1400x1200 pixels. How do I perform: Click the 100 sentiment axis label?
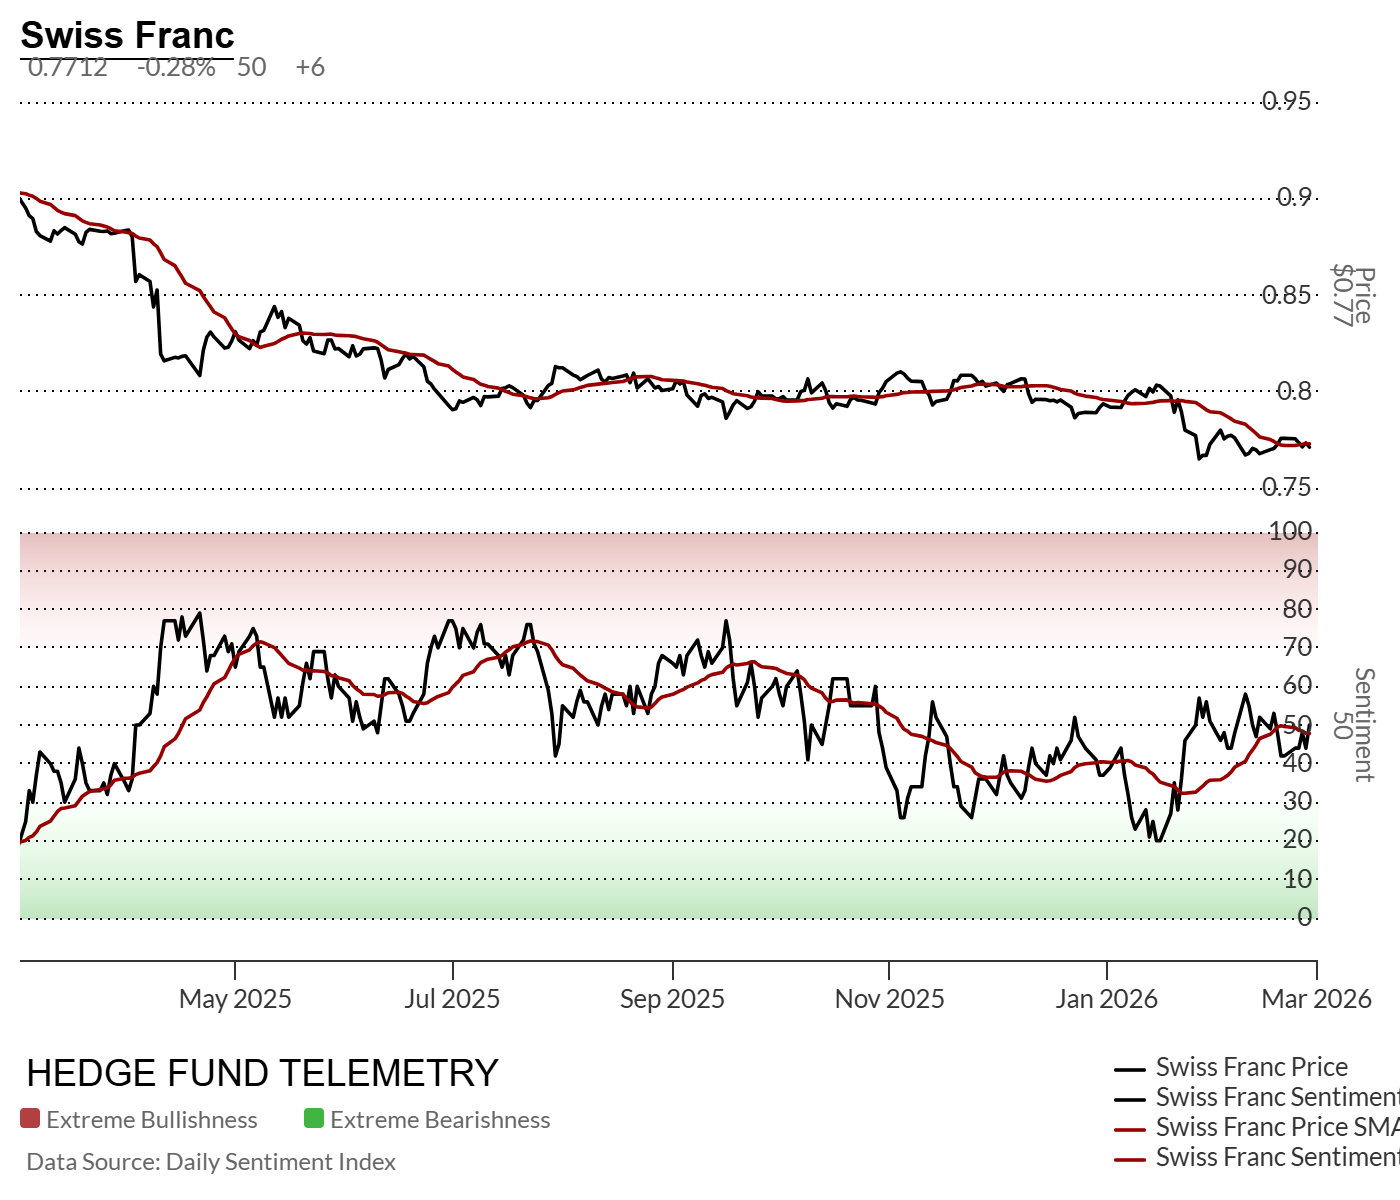coord(1290,531)
